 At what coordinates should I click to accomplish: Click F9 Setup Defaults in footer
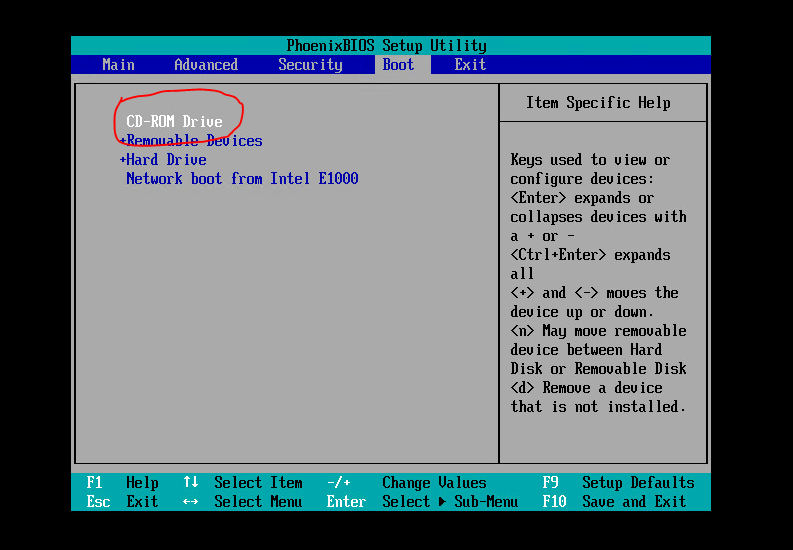[x=618, y=483]
